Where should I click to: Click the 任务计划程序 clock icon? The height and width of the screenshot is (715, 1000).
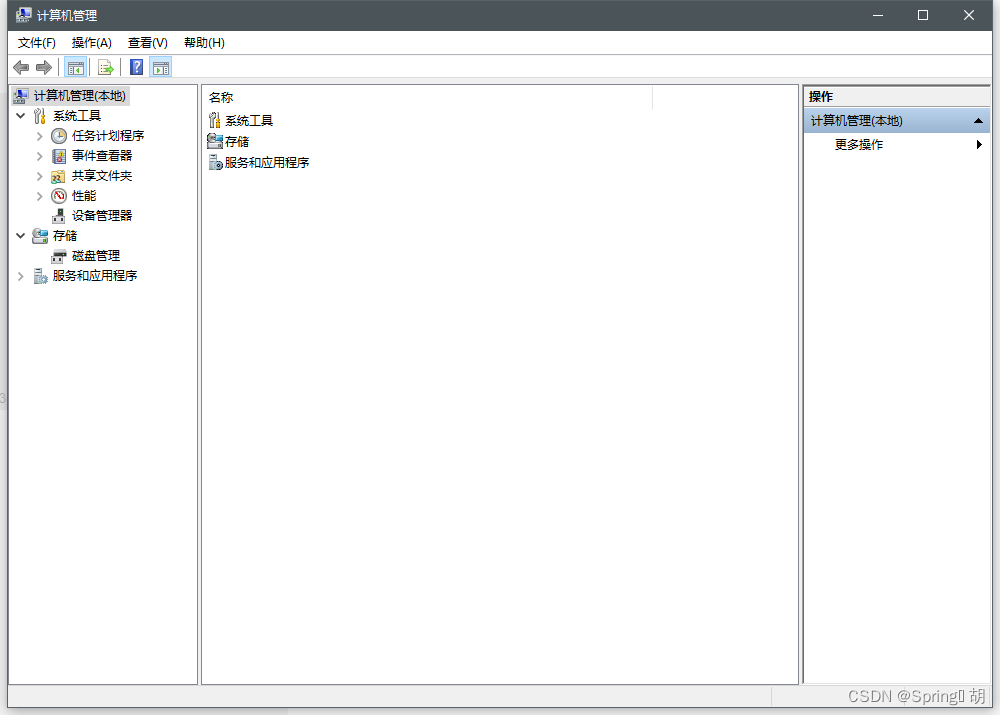(59, 136)
